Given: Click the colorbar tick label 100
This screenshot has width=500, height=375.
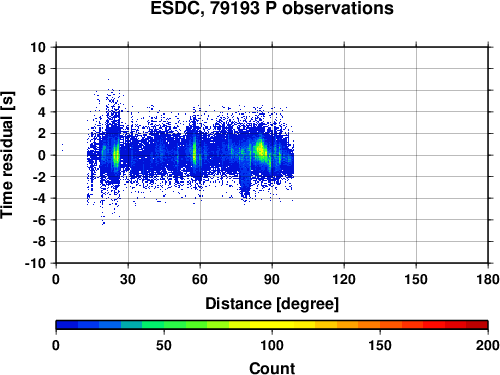Looking at the screenshot, I should 272,345.
